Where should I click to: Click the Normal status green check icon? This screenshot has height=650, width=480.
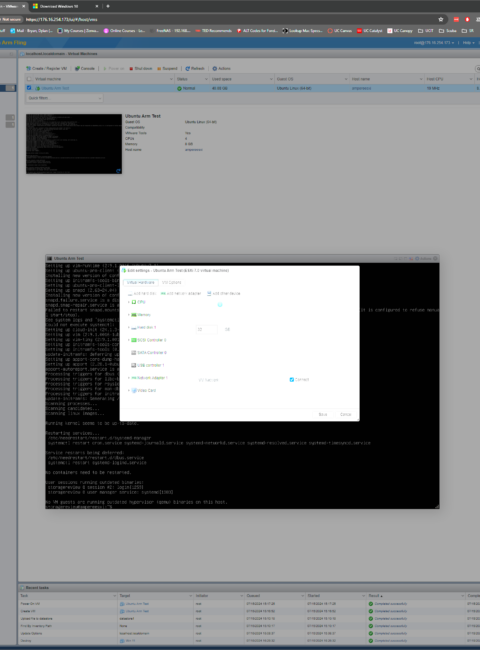pos(179,88)
